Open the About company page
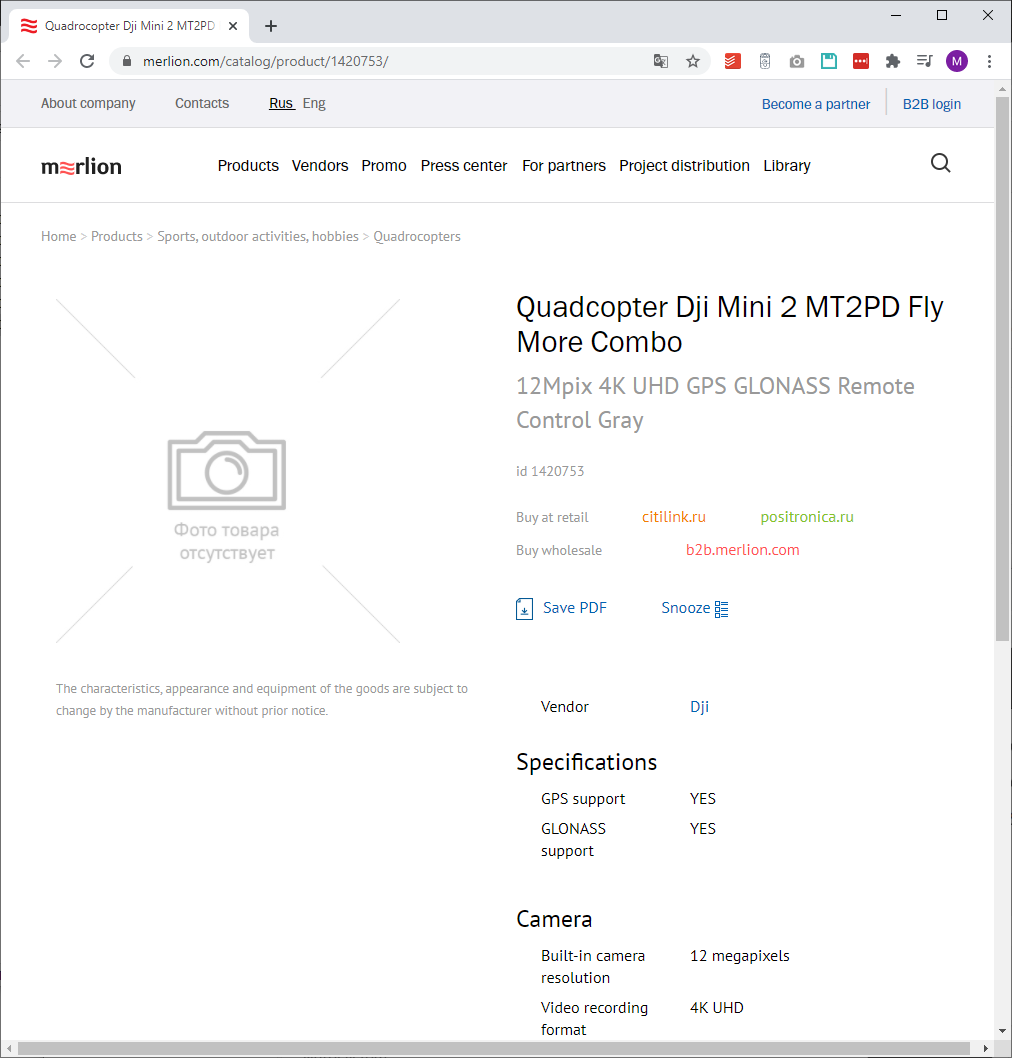 [88, 103]
